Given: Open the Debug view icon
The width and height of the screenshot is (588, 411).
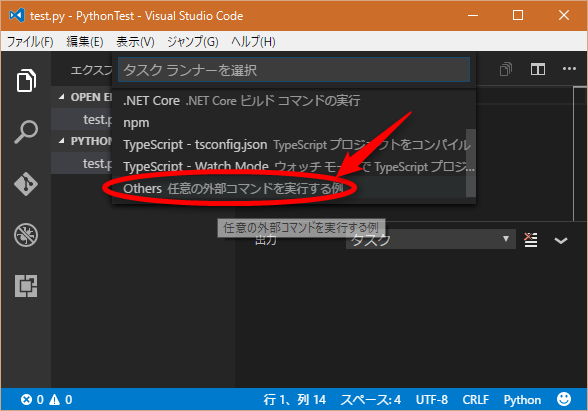Looking at the screenshot, I should click(26, 235).
